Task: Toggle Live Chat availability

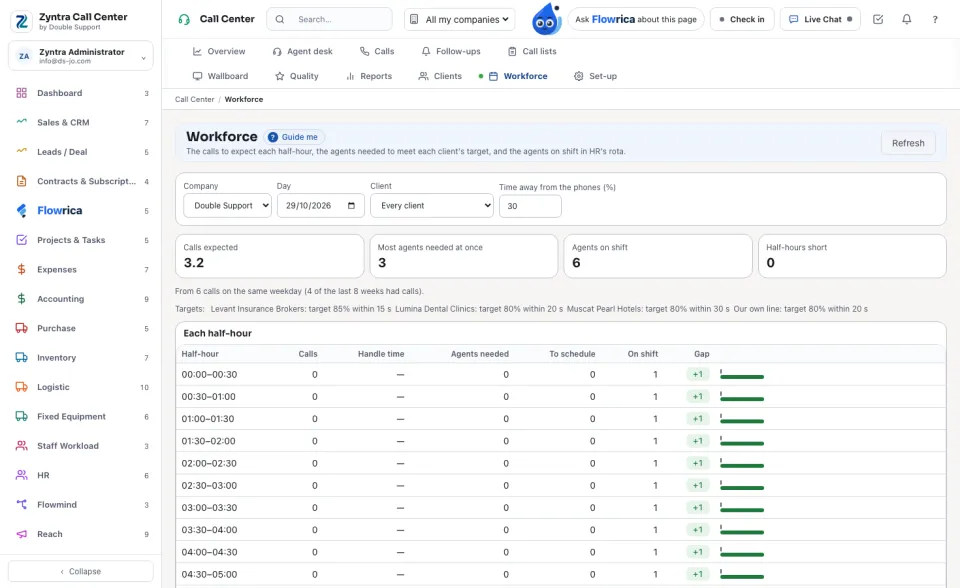Action: 820,20
